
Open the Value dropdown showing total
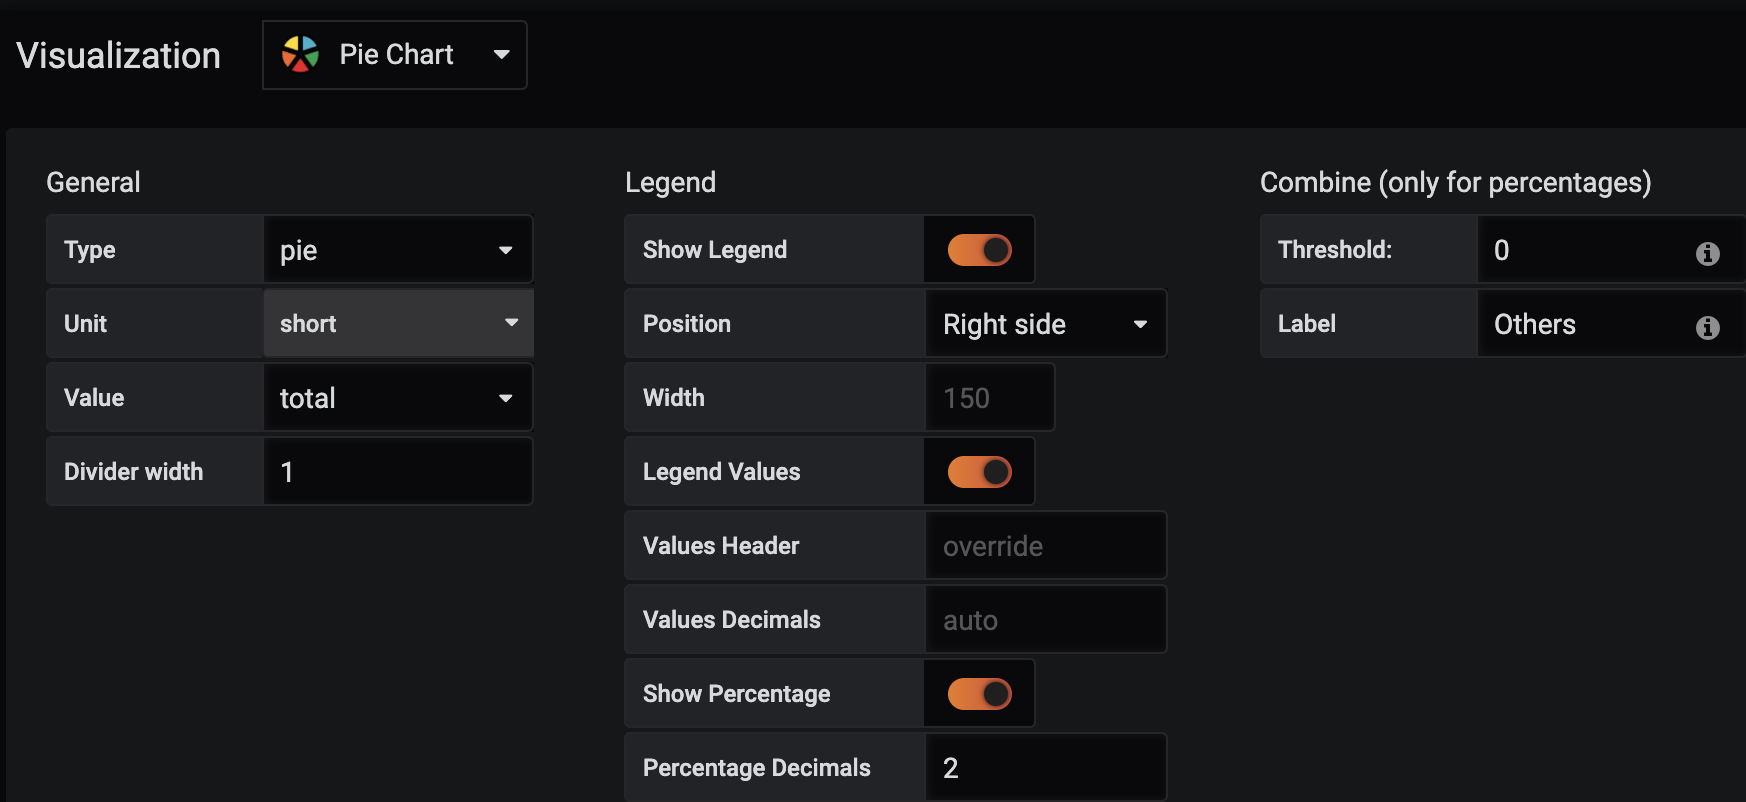(x=398, y=398)
